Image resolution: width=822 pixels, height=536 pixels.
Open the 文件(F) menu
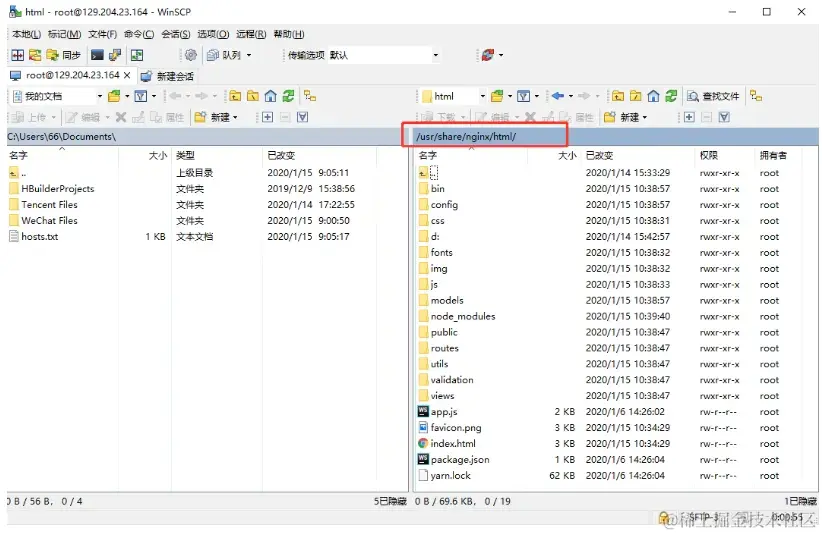[x=102, y=35]
